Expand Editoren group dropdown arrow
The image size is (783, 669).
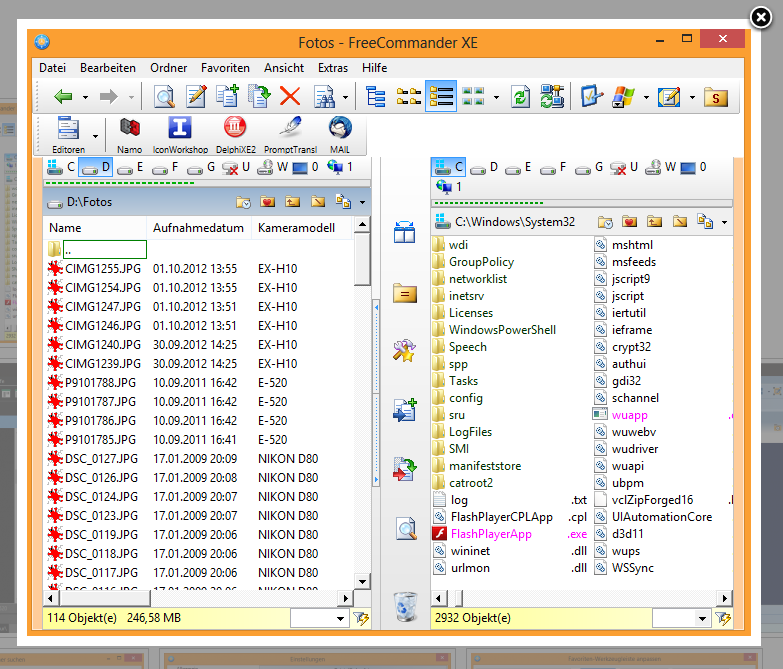click(x=95, y=136)
